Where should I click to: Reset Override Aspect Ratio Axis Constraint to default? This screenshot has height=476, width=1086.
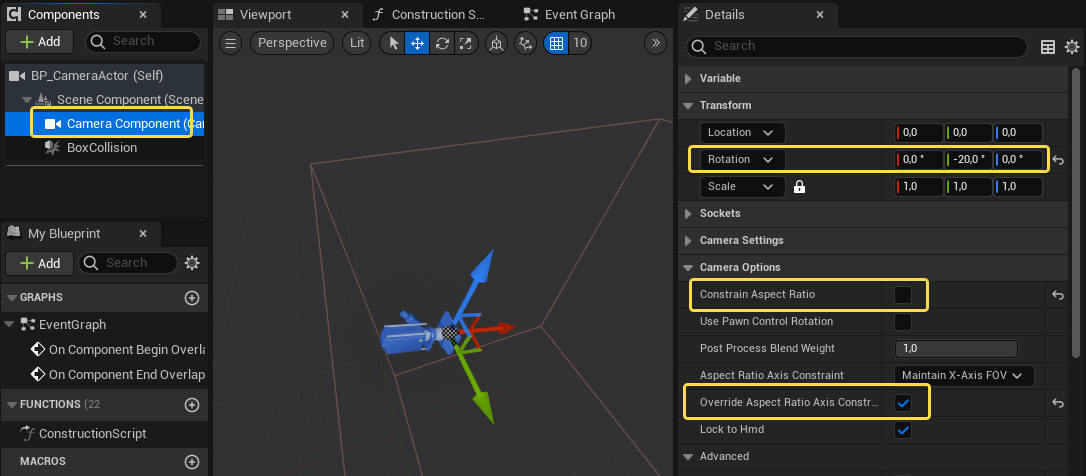[1058, 403]
